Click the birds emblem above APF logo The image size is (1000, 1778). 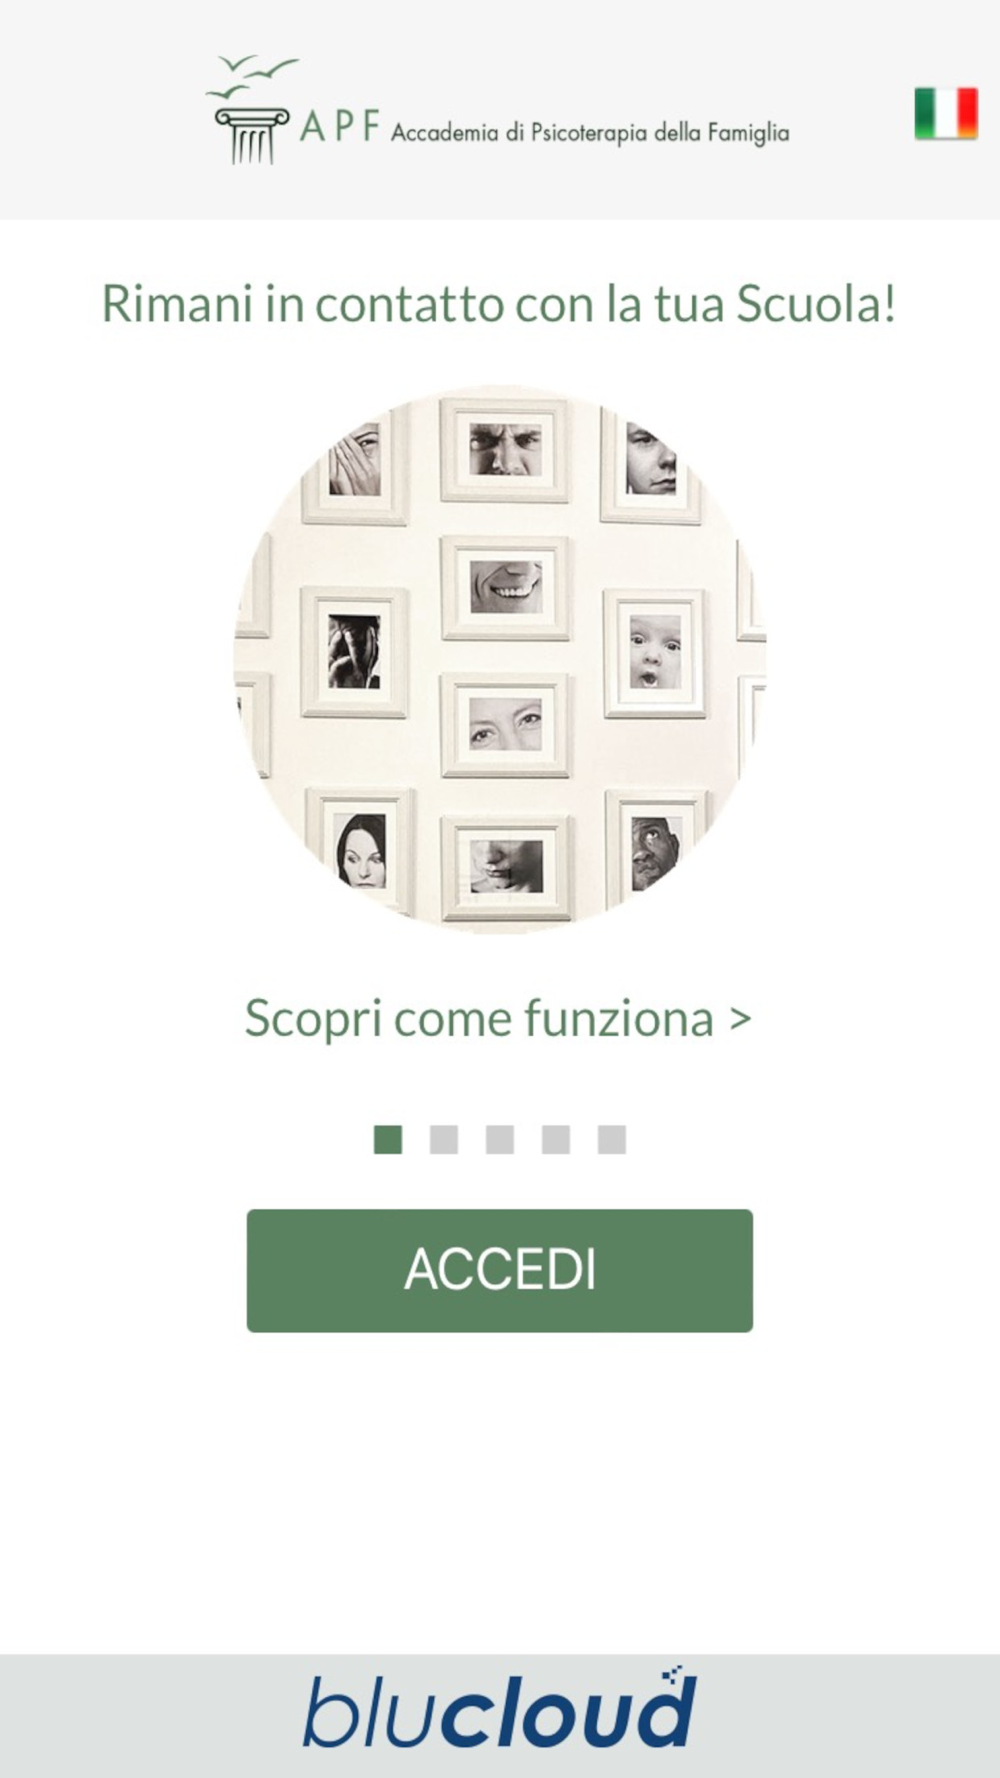point(252,76)
